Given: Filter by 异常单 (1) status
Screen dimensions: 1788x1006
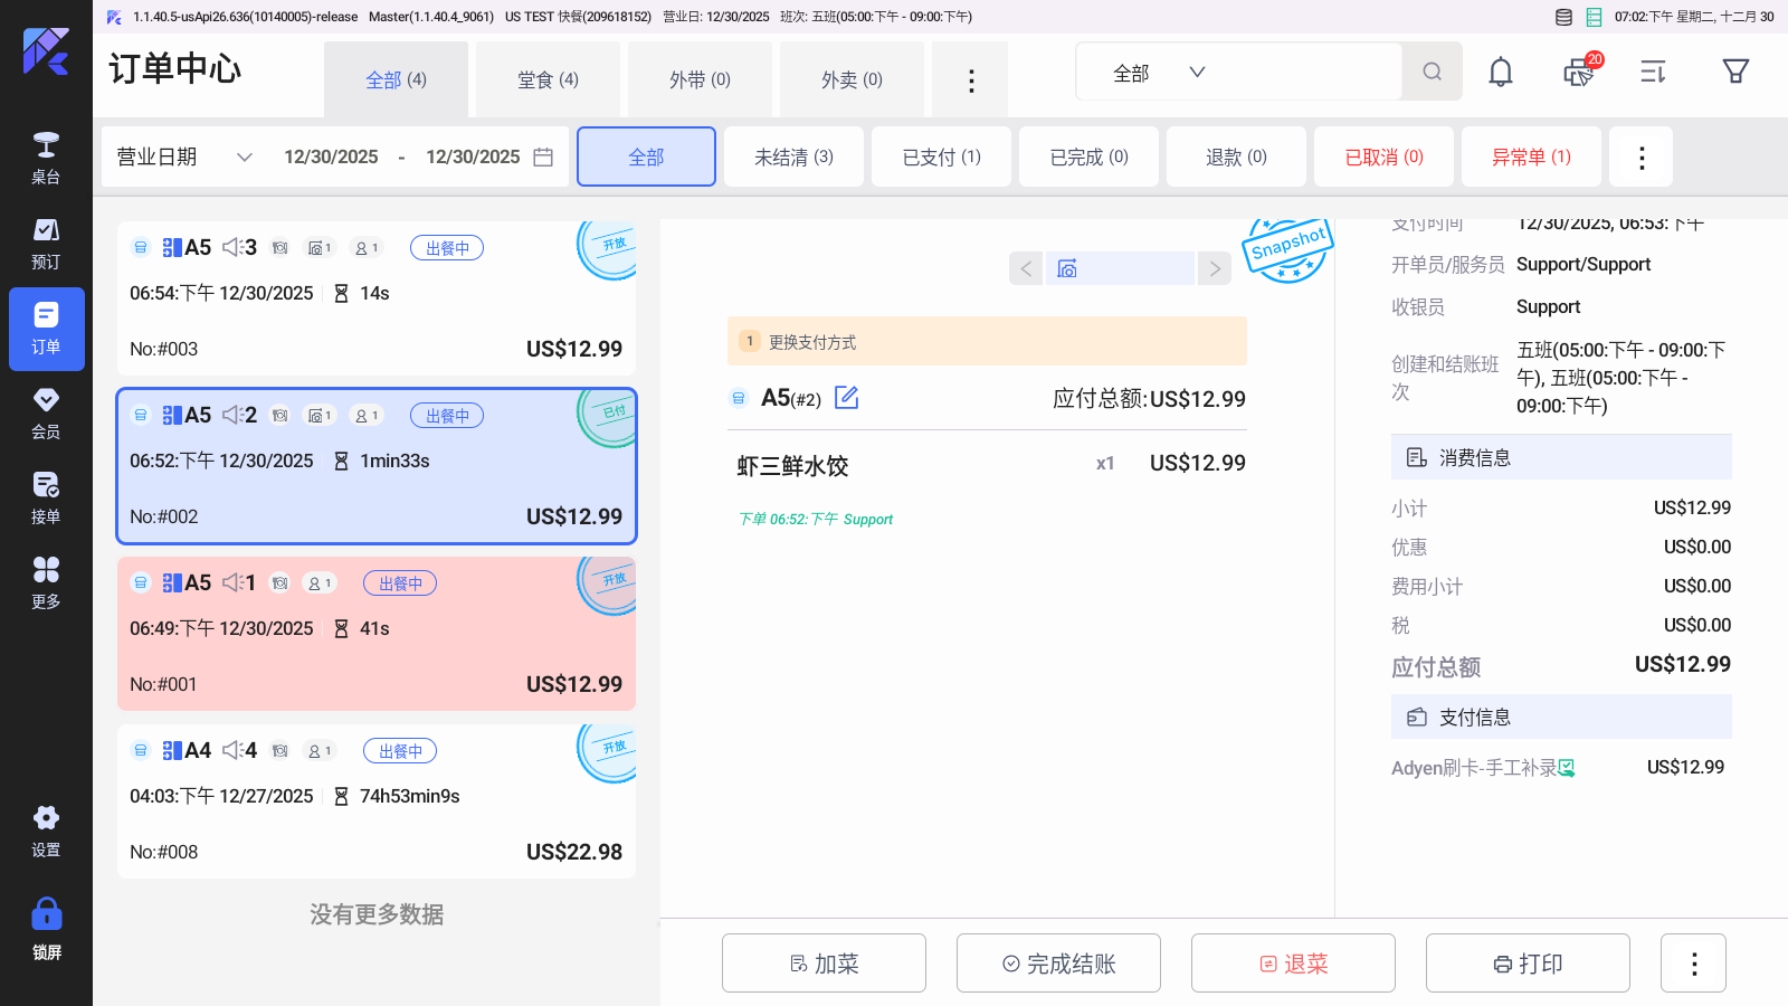Looking at the screenshot, I should pos(1530,157).
